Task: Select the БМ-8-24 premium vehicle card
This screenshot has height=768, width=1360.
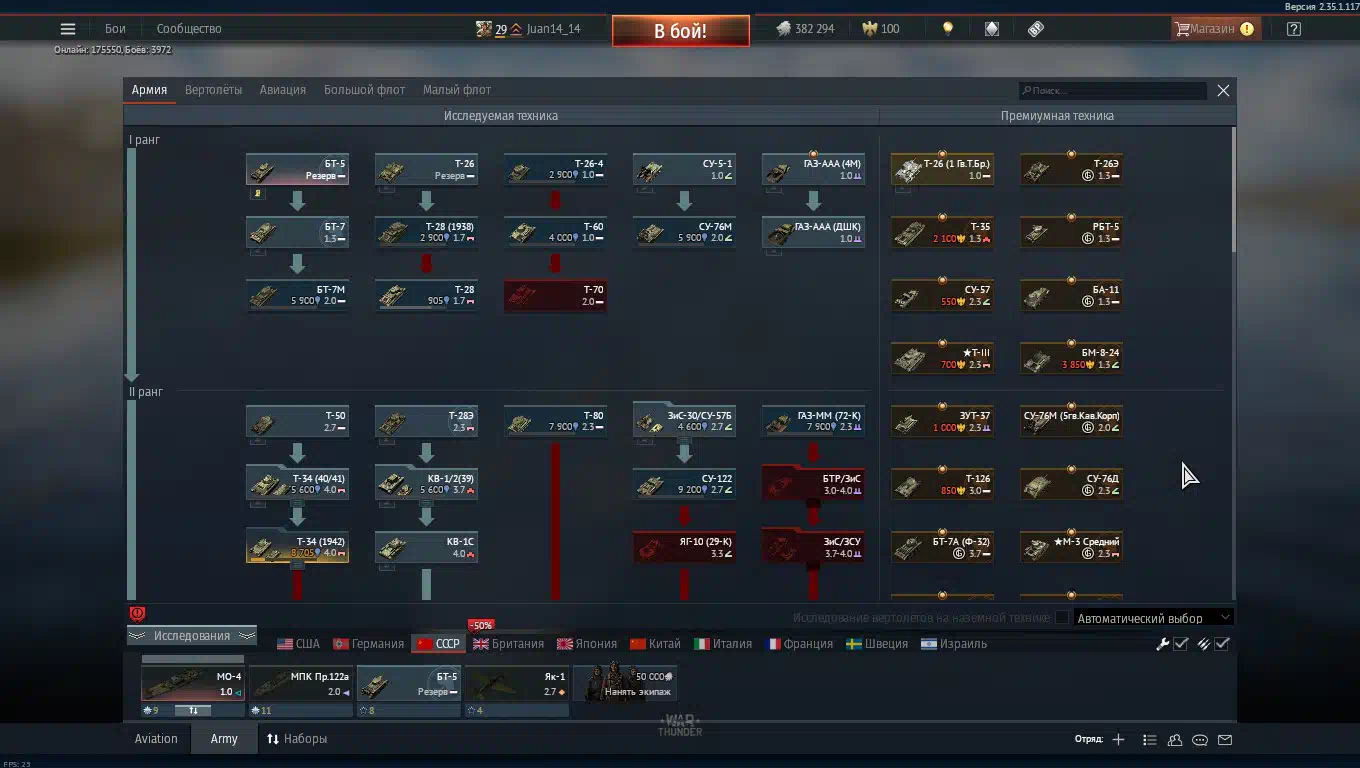Action: 1071,358
